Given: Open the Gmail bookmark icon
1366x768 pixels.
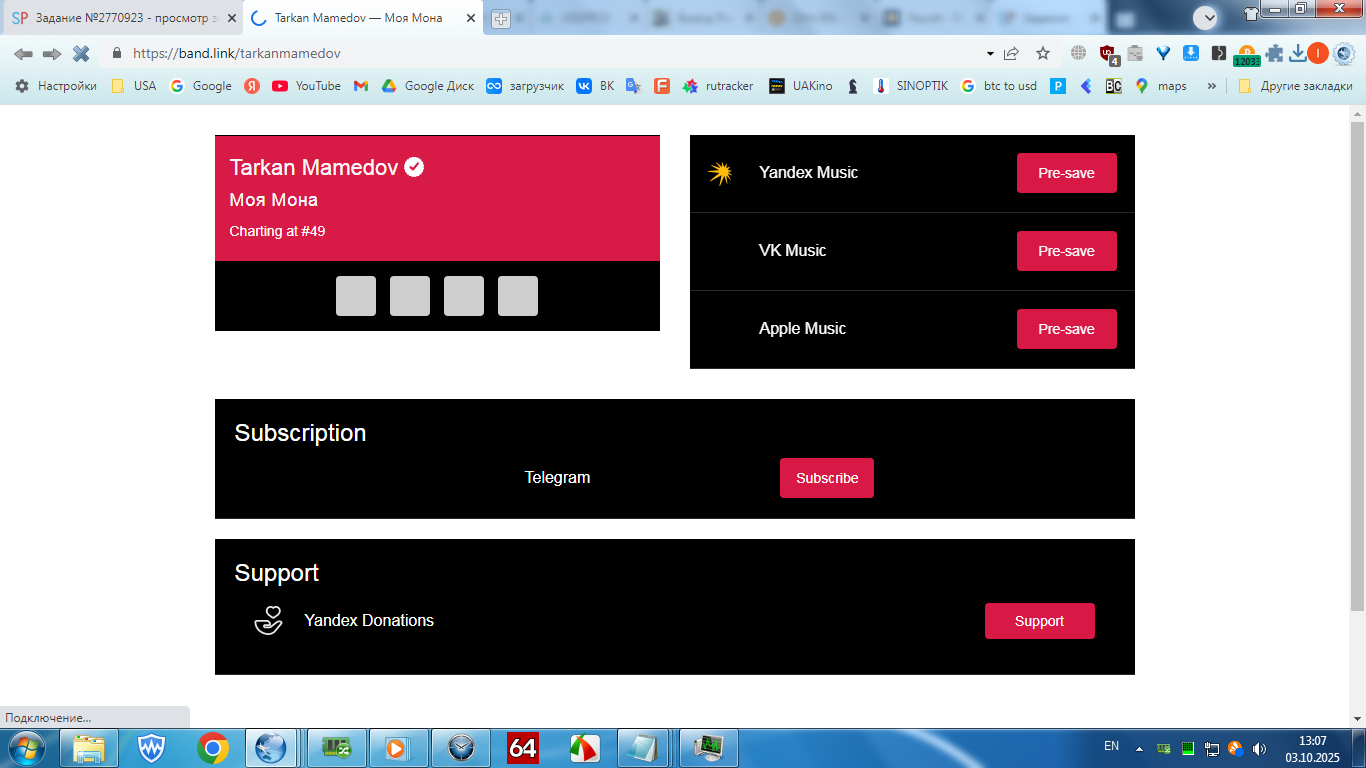Looking at the screenshot, I should 361,86.
